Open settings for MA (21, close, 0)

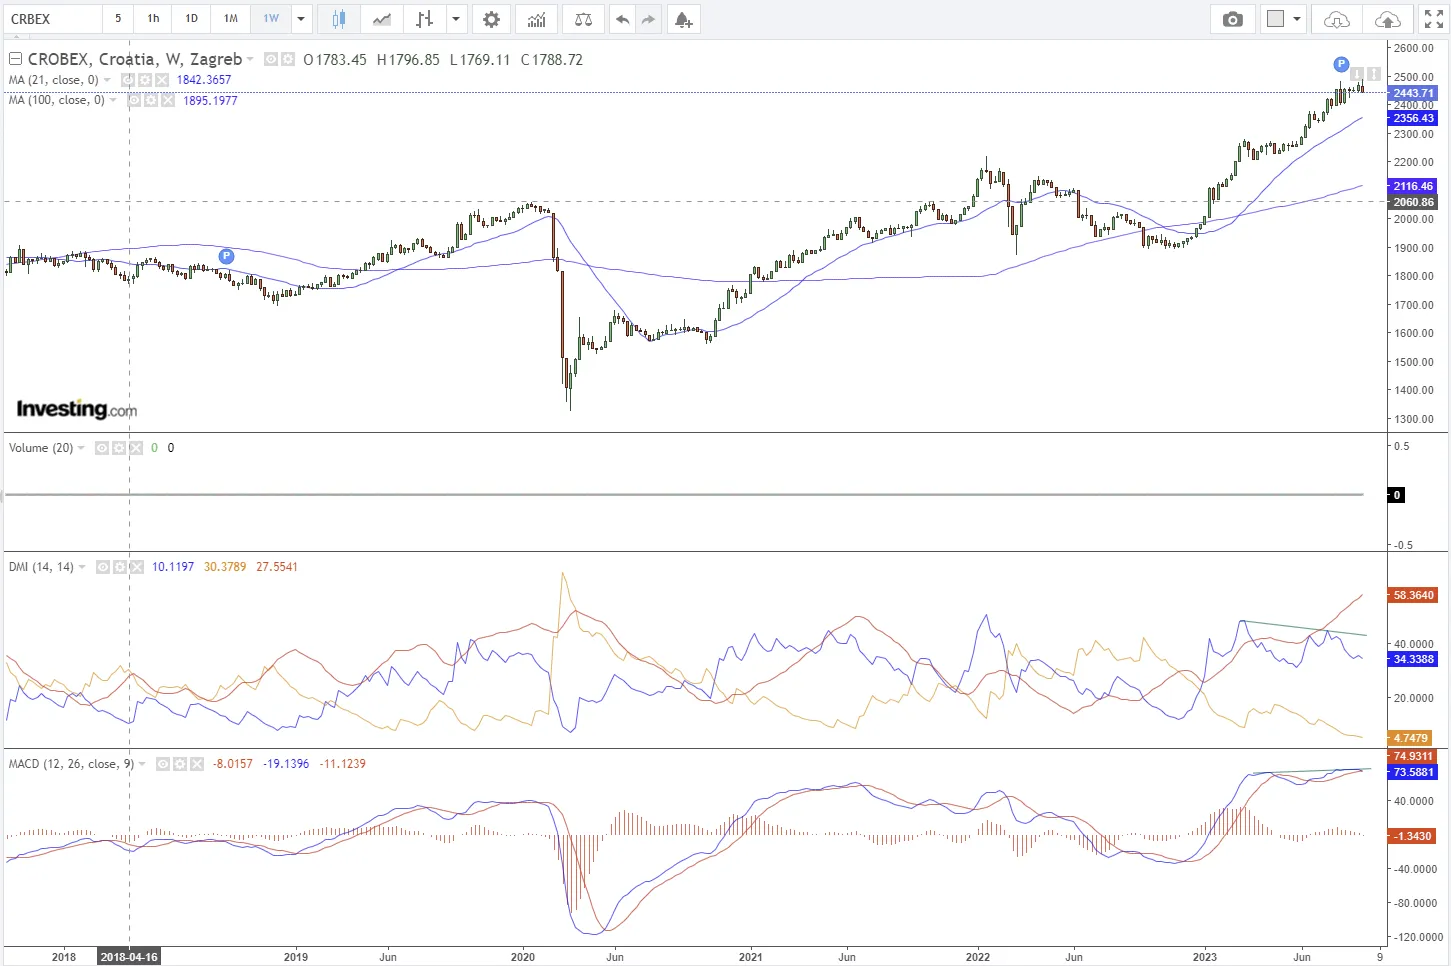pyautogui.click(x=144, y=80)
